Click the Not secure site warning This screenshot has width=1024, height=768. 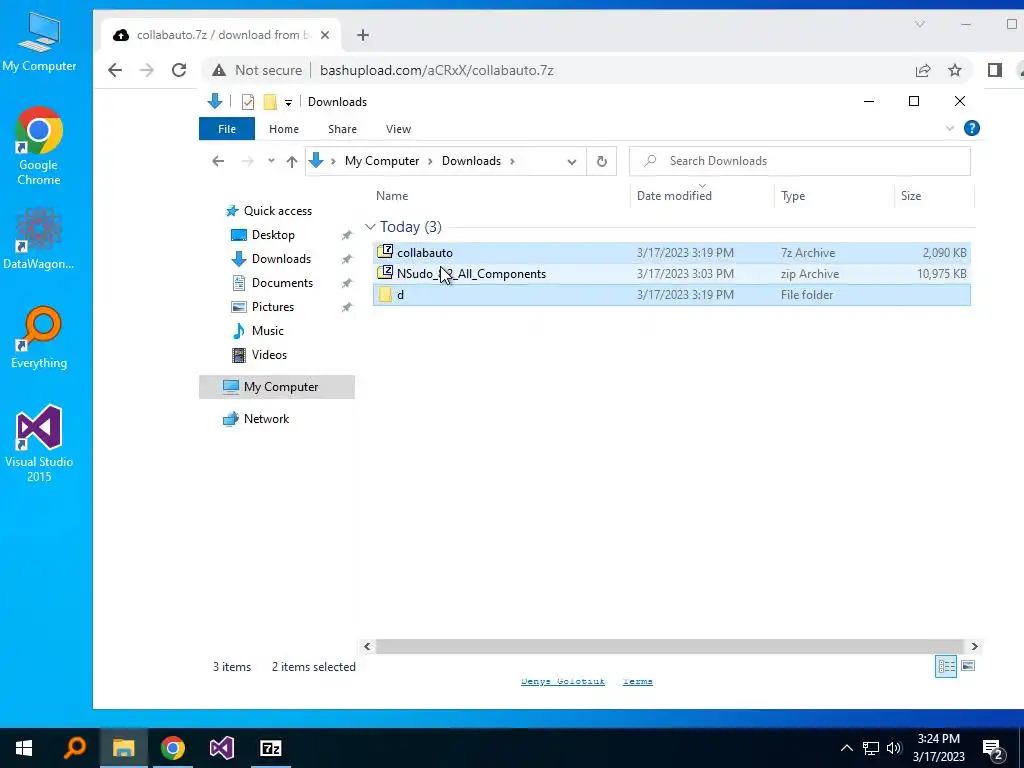tap(257, 70)
